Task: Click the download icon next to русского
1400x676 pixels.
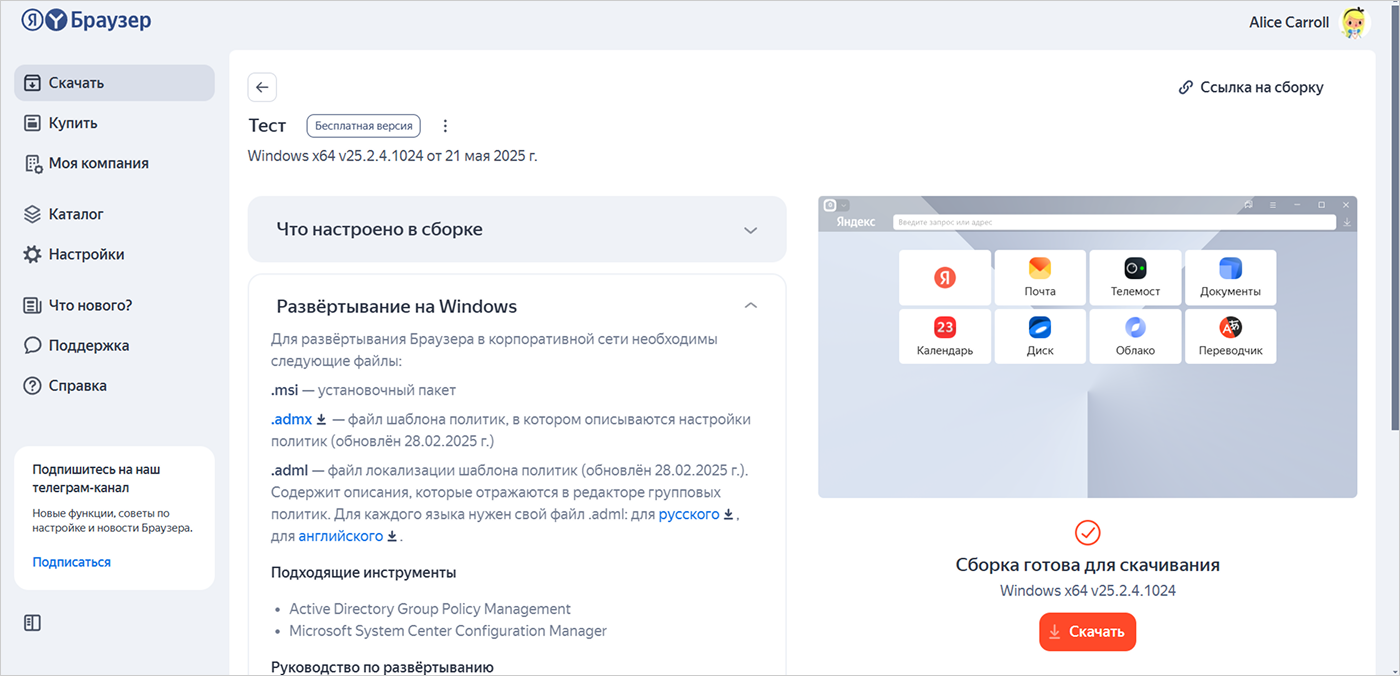Action: pos(729,514)
